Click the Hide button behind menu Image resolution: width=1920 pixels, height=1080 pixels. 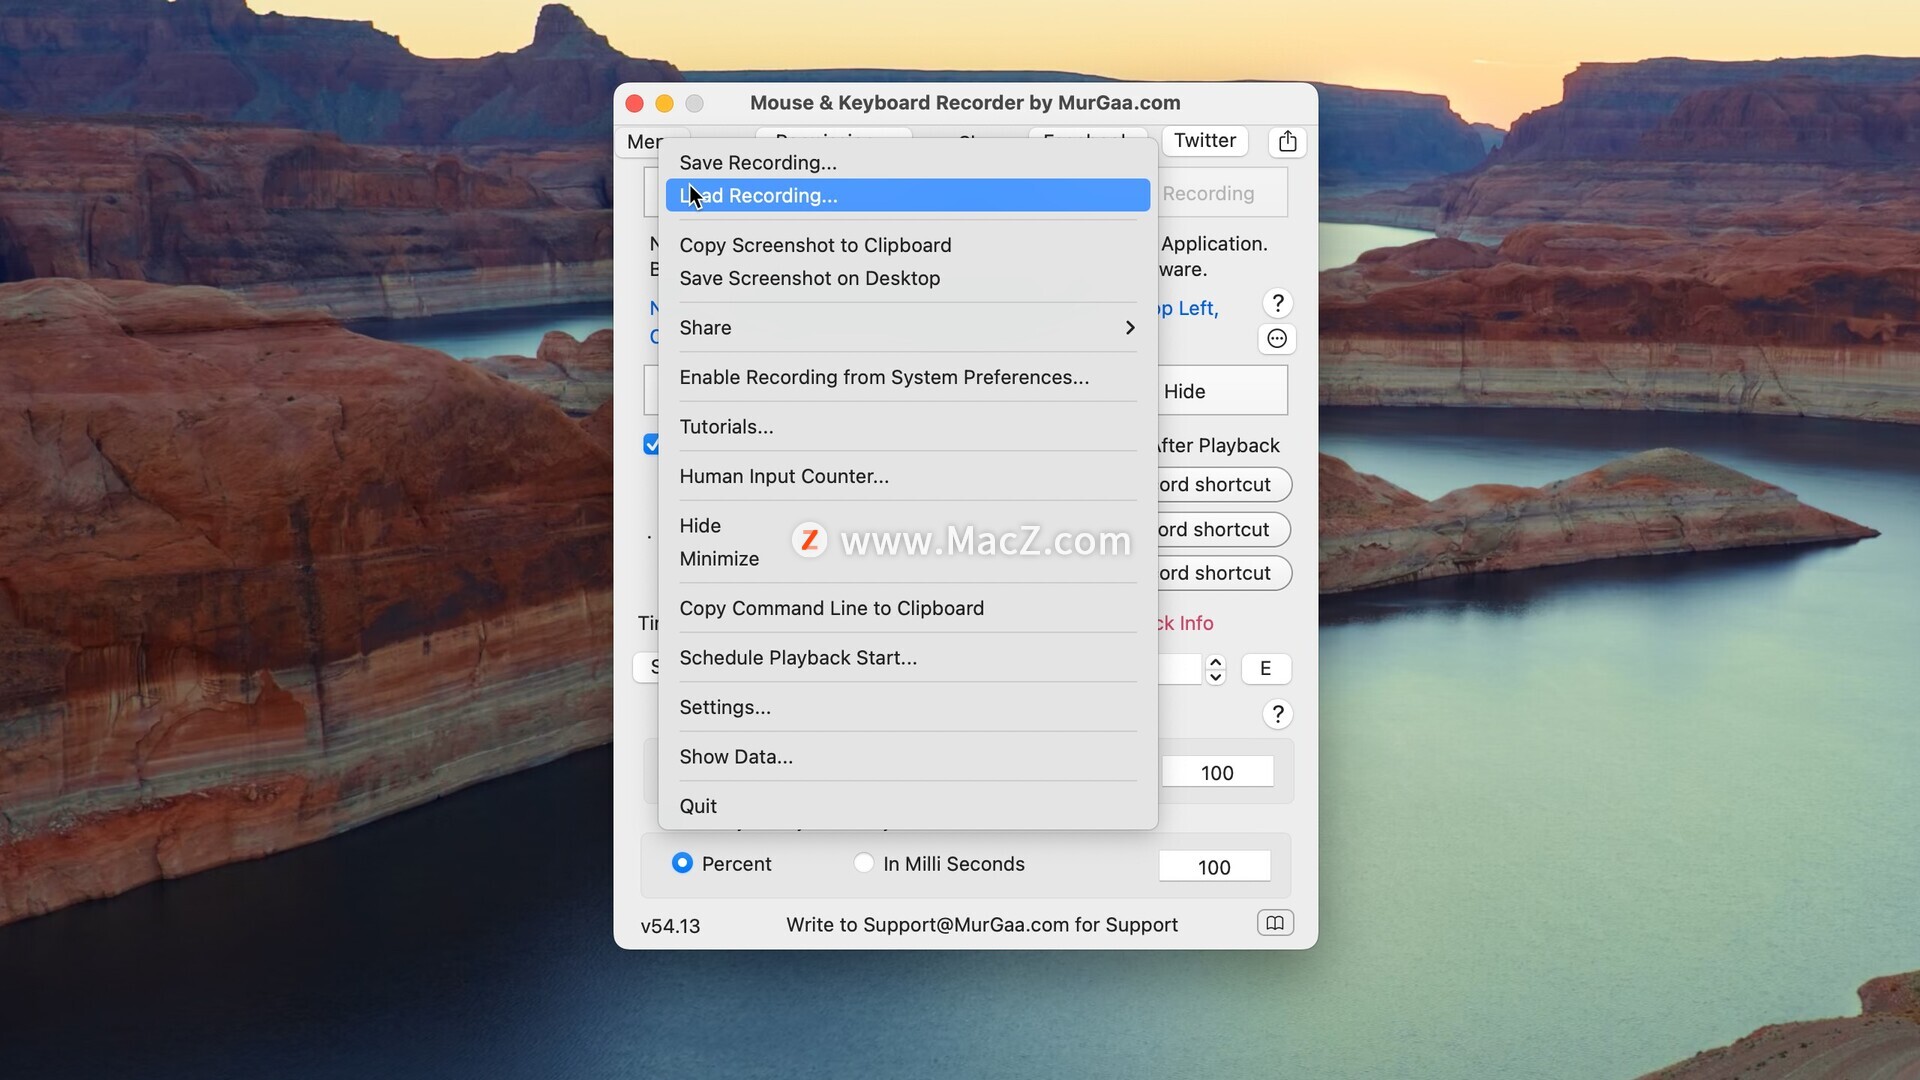pos(1223,391)
